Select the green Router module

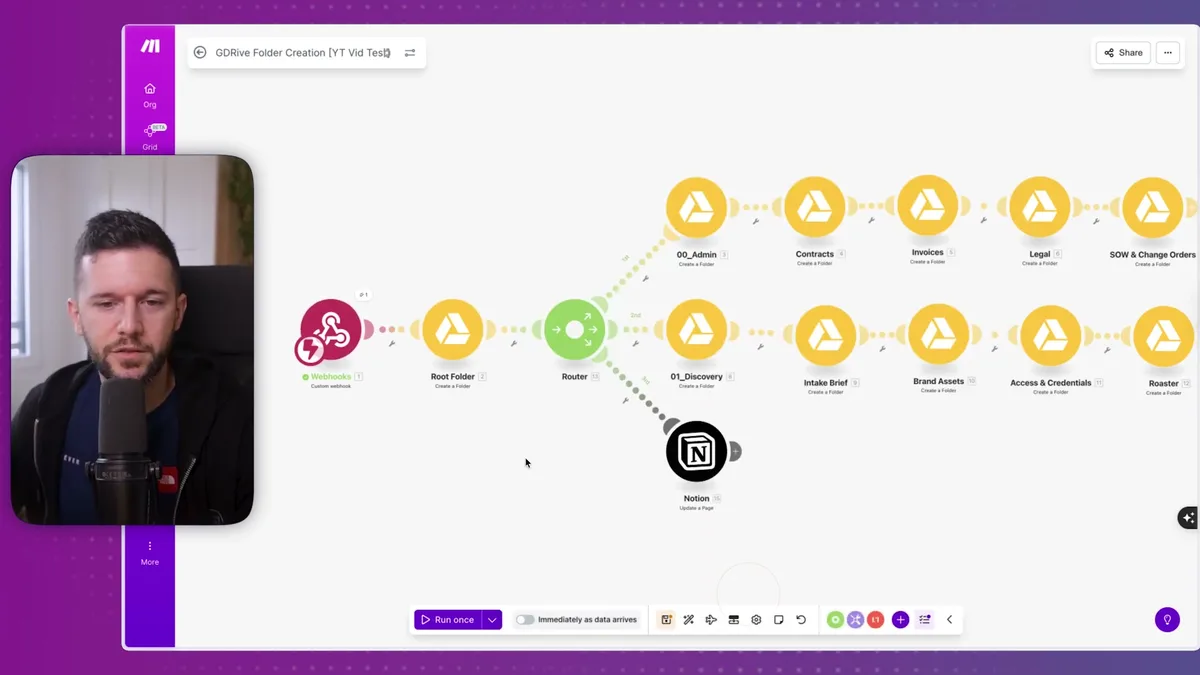coord(576,330)
